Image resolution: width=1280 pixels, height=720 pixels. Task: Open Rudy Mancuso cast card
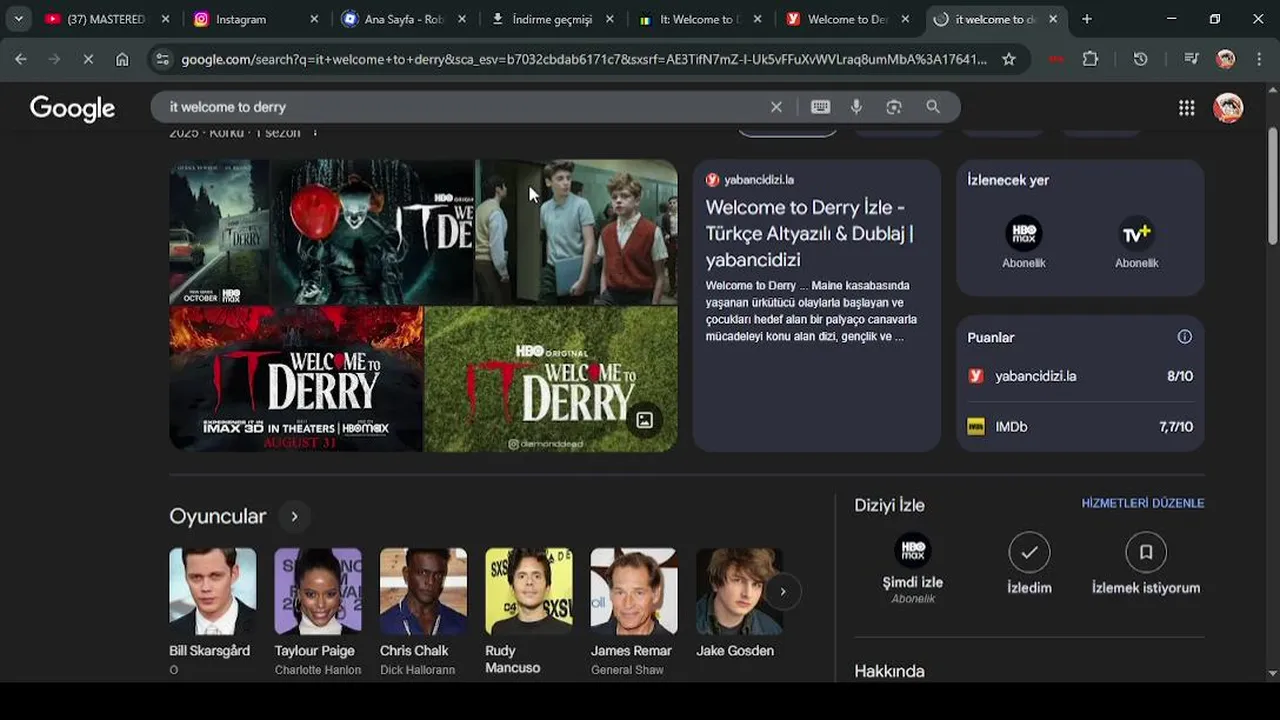(529, 611)
